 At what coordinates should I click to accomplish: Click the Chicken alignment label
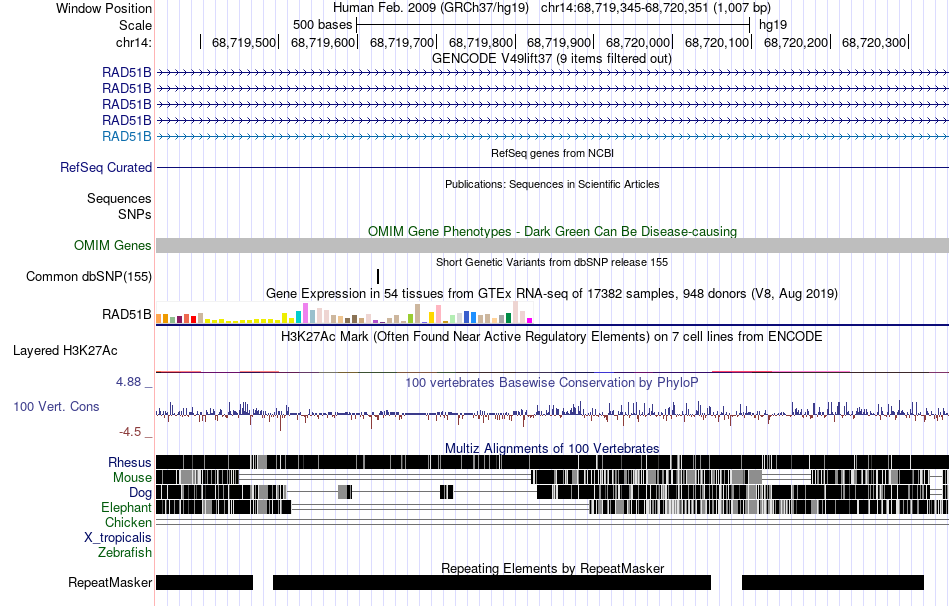[x=128, y=522]
